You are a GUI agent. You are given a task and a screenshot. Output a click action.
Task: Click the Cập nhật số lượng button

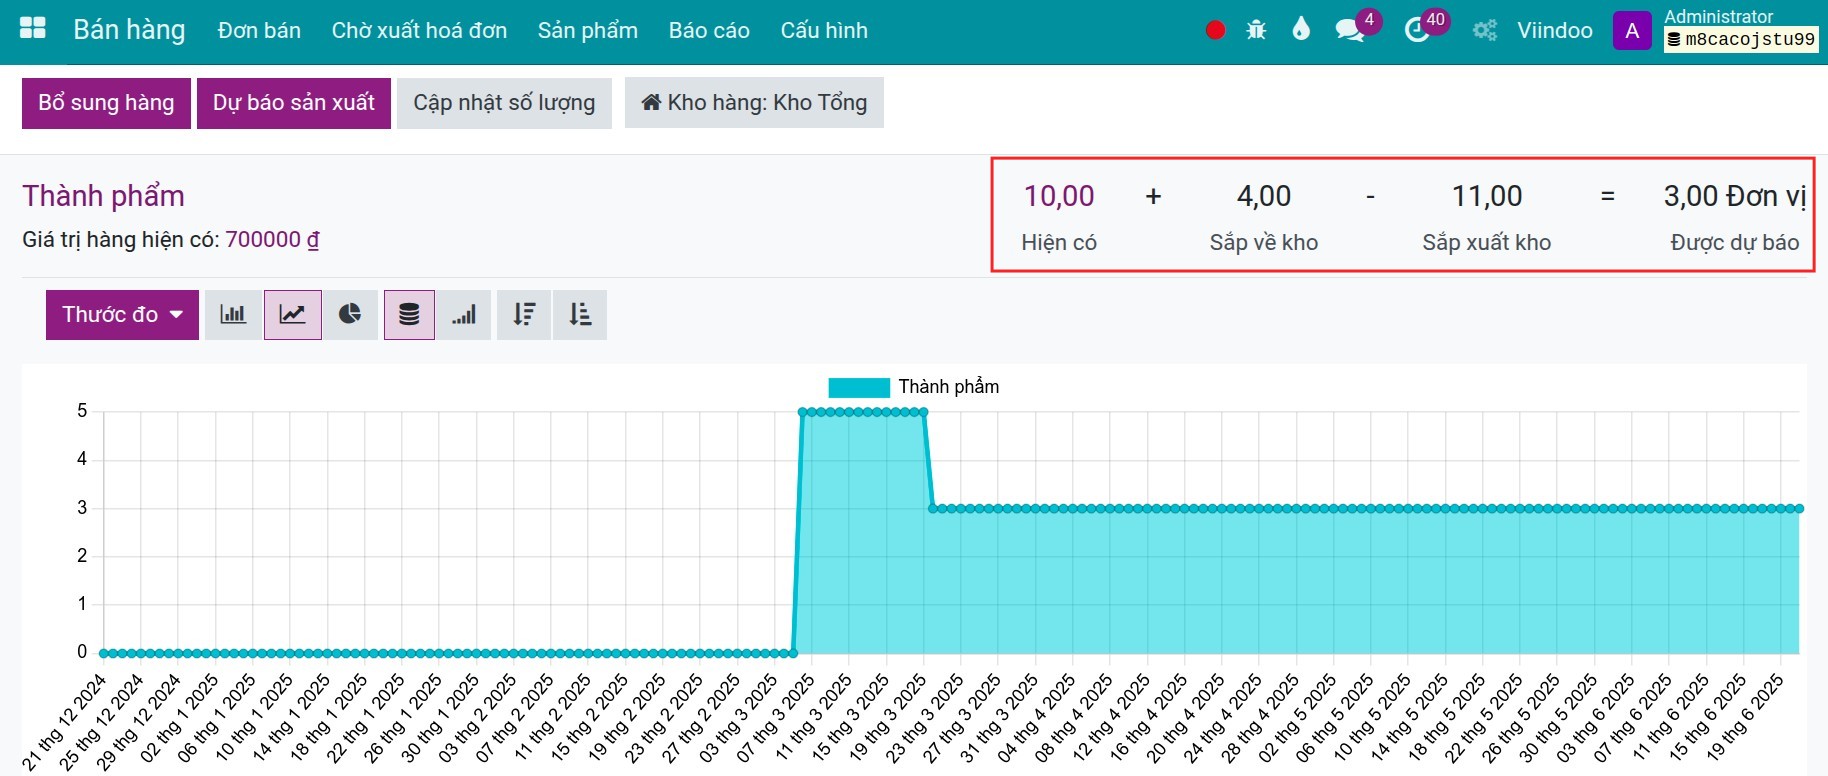tap(504, 103)
